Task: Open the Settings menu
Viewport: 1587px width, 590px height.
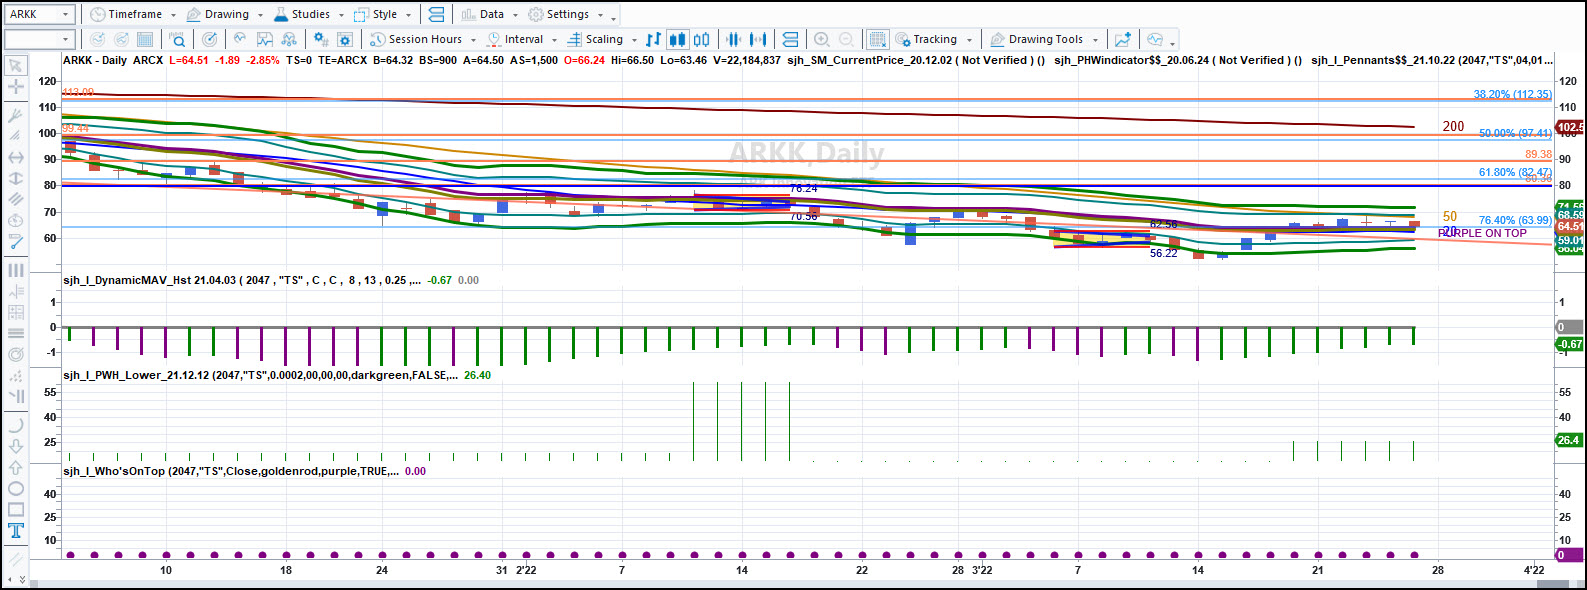Action: coord(559,15)
